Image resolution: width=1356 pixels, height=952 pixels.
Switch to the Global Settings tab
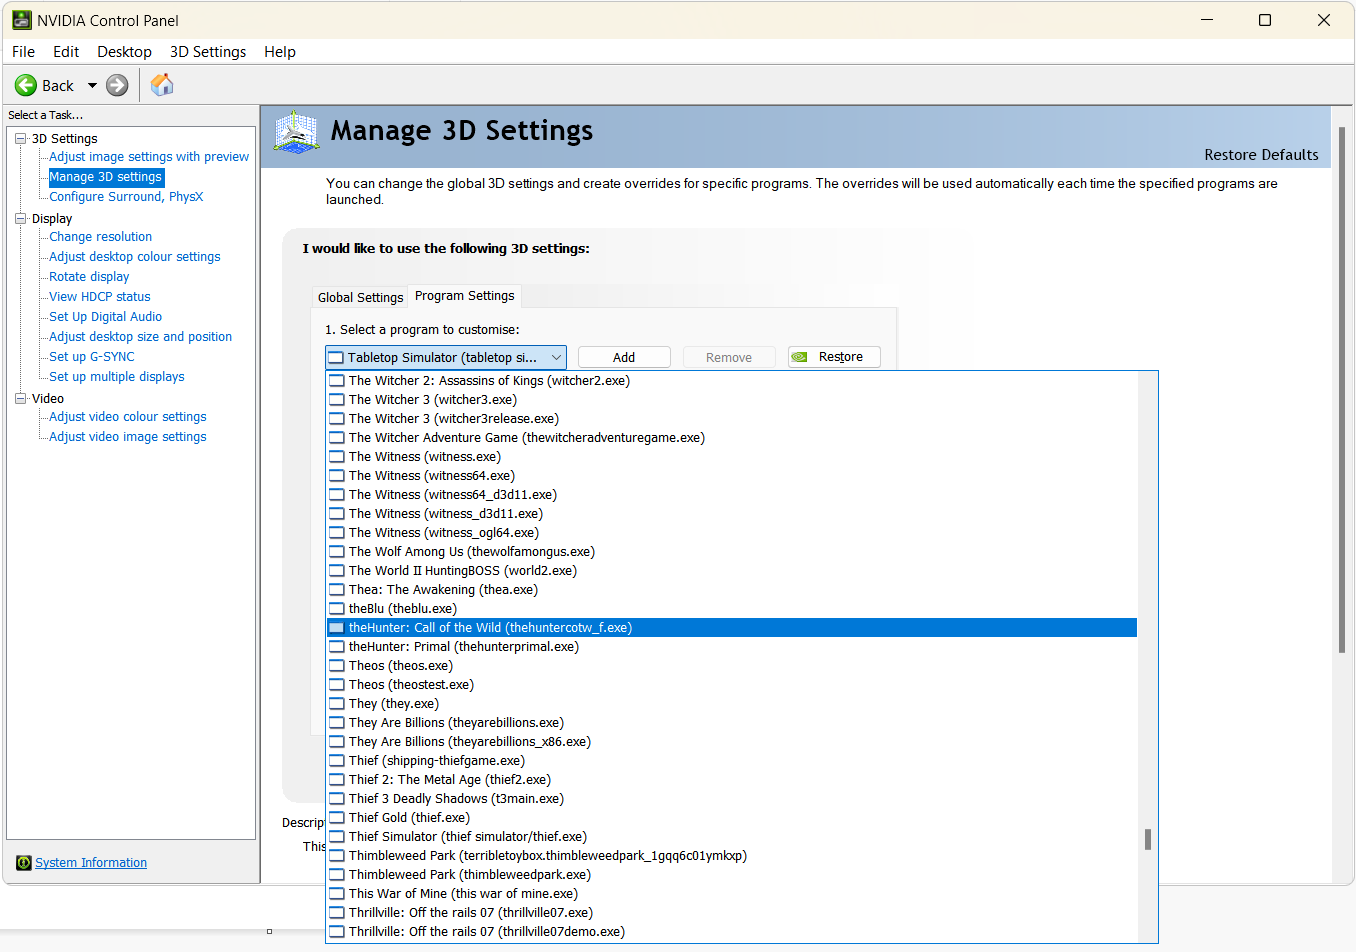[360, 297]
